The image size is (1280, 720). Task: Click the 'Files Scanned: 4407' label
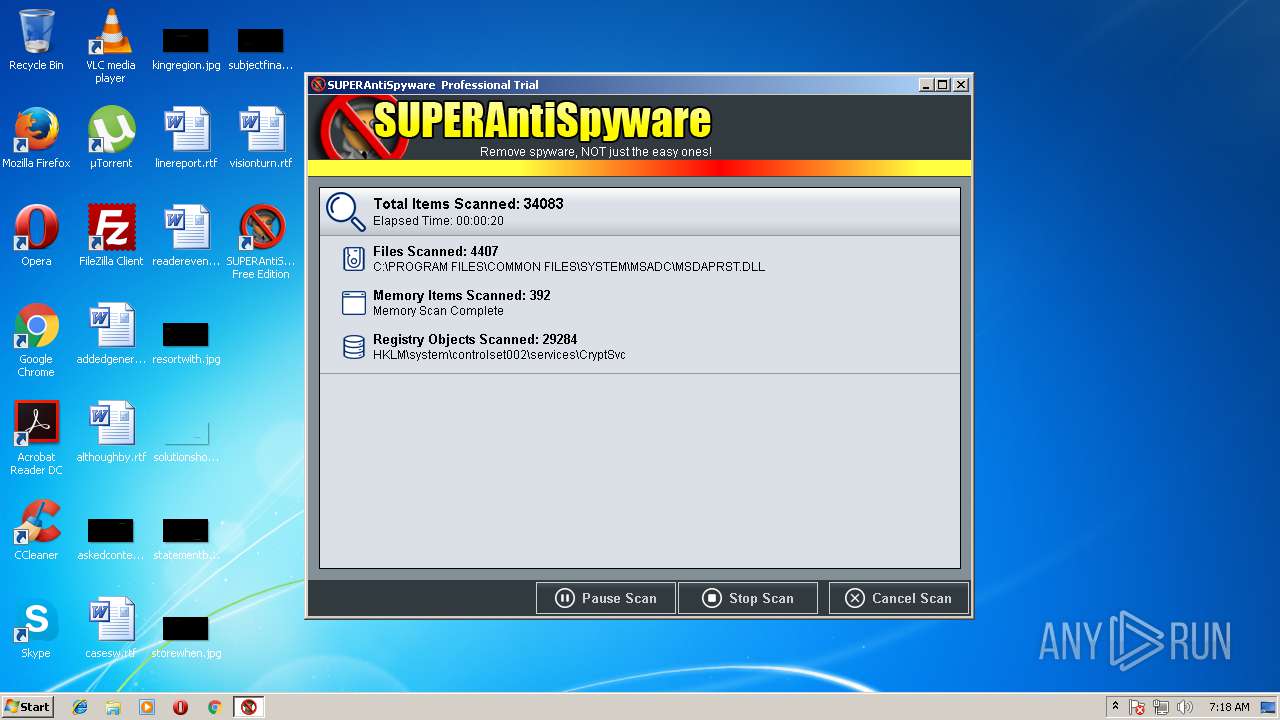tap(435, 252)
